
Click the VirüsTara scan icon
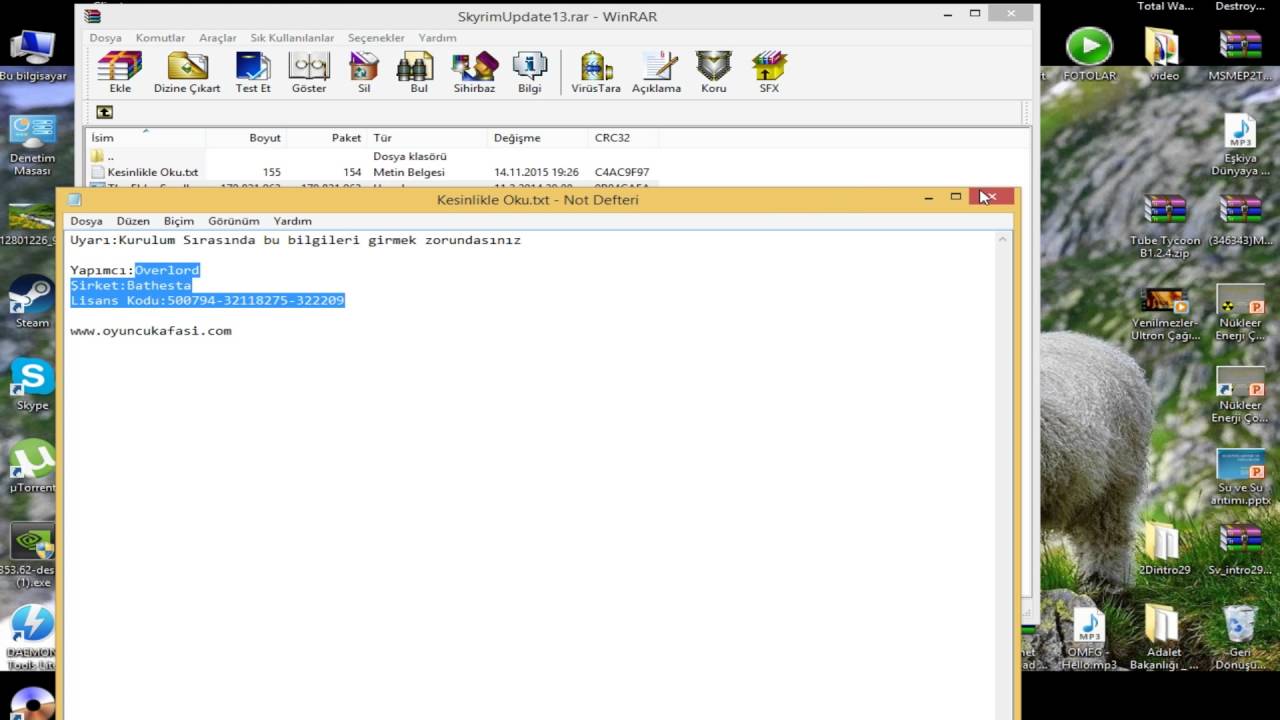click(596, 72)
